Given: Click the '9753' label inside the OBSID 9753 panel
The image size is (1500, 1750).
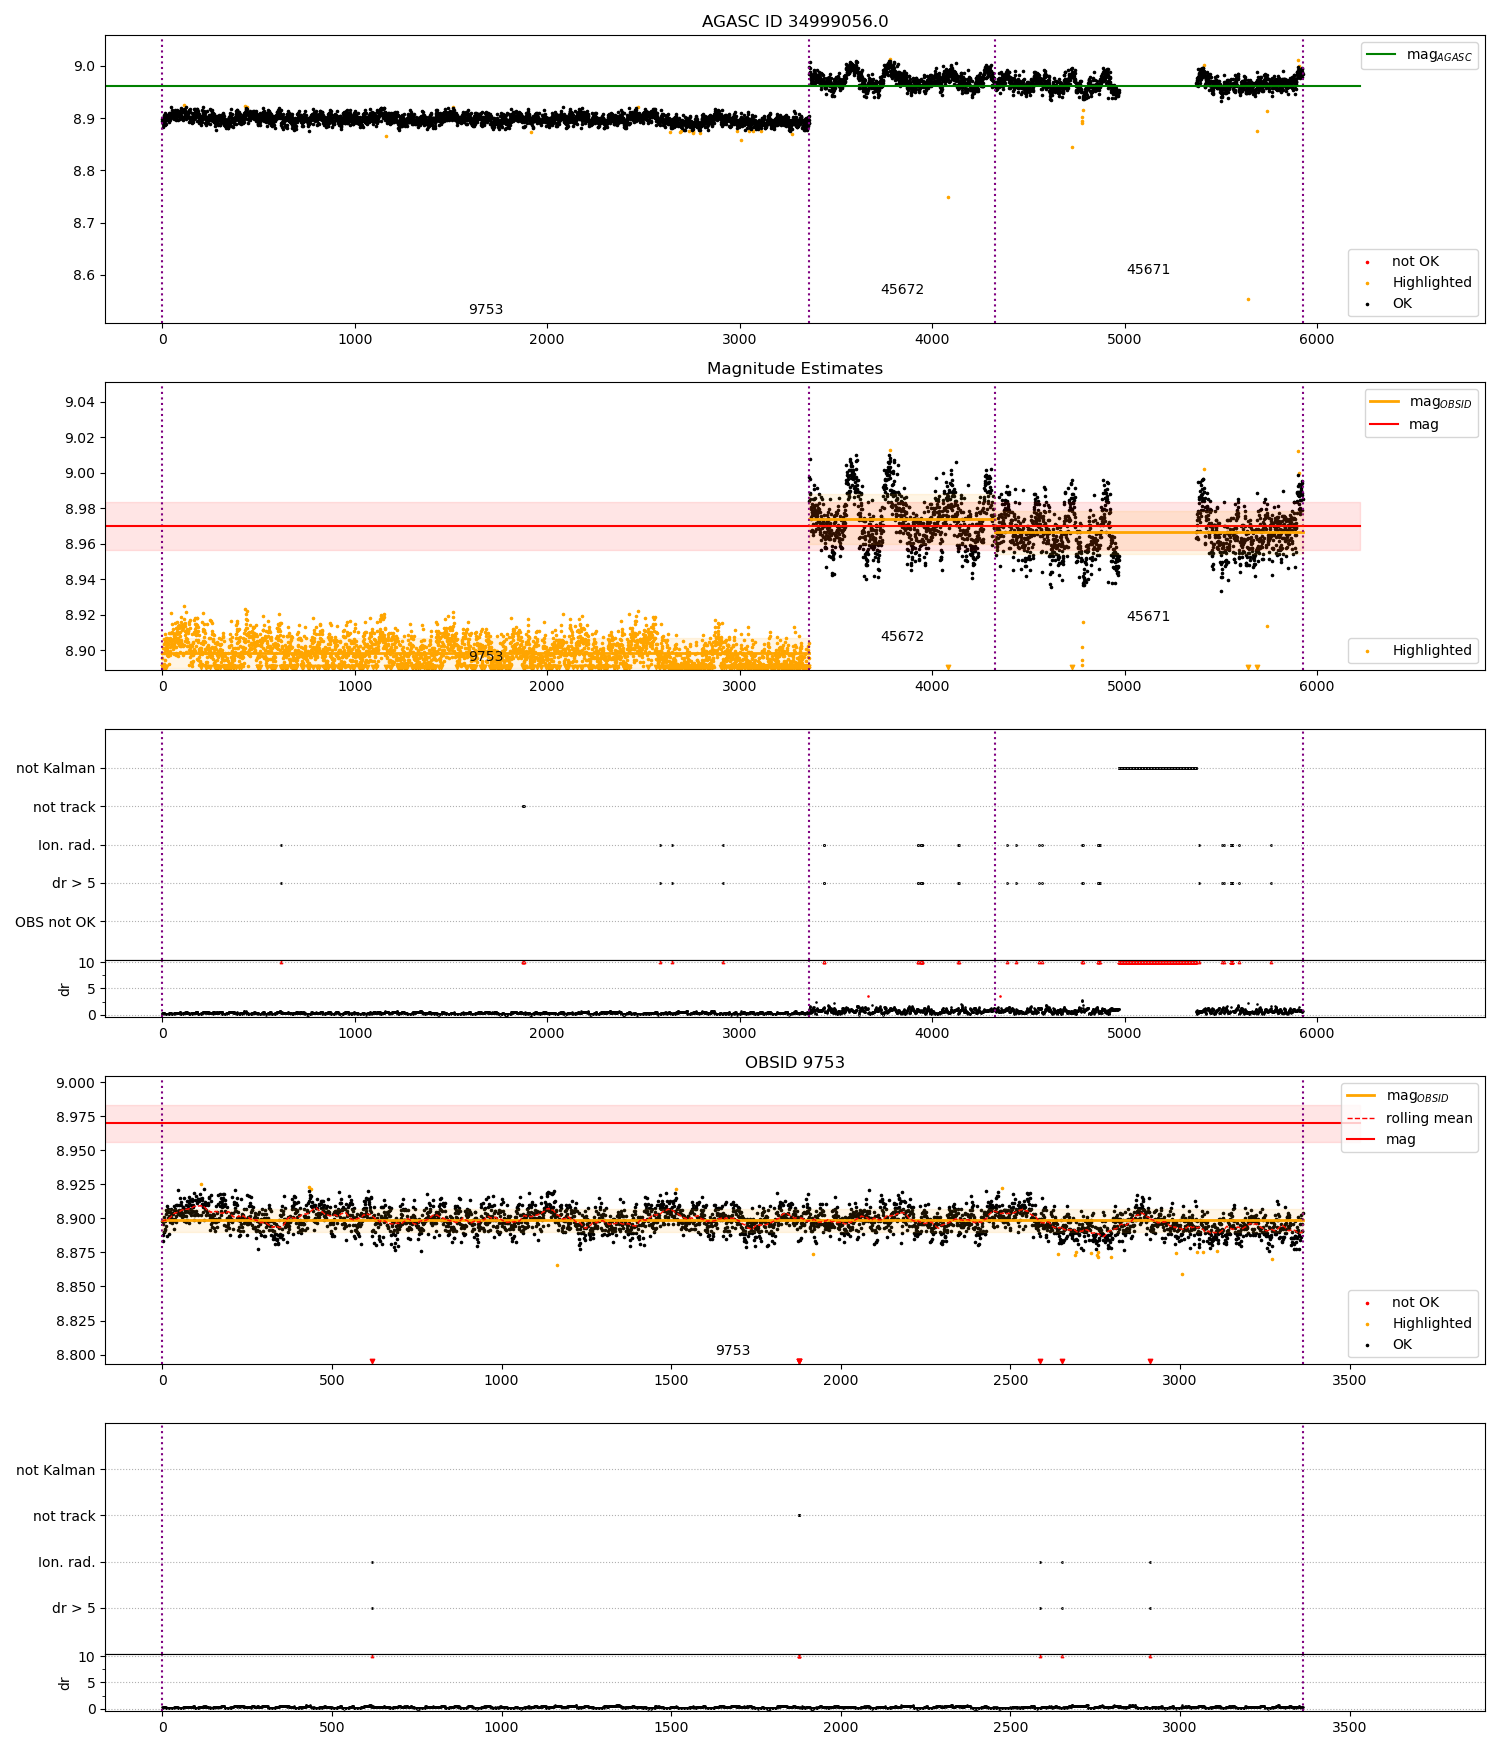Looking at the screenshot, I should click(733, 1350).
